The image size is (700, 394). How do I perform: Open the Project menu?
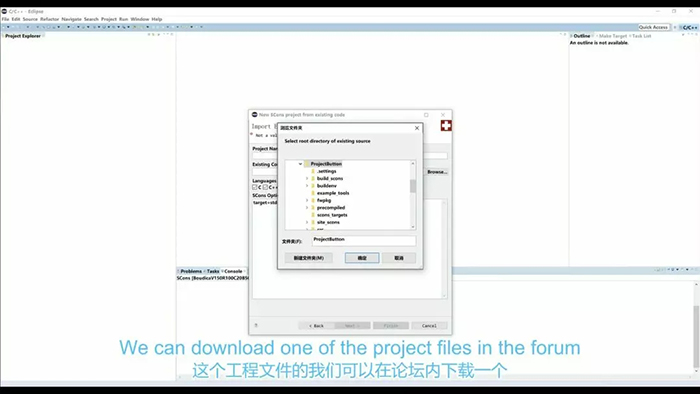109,19
